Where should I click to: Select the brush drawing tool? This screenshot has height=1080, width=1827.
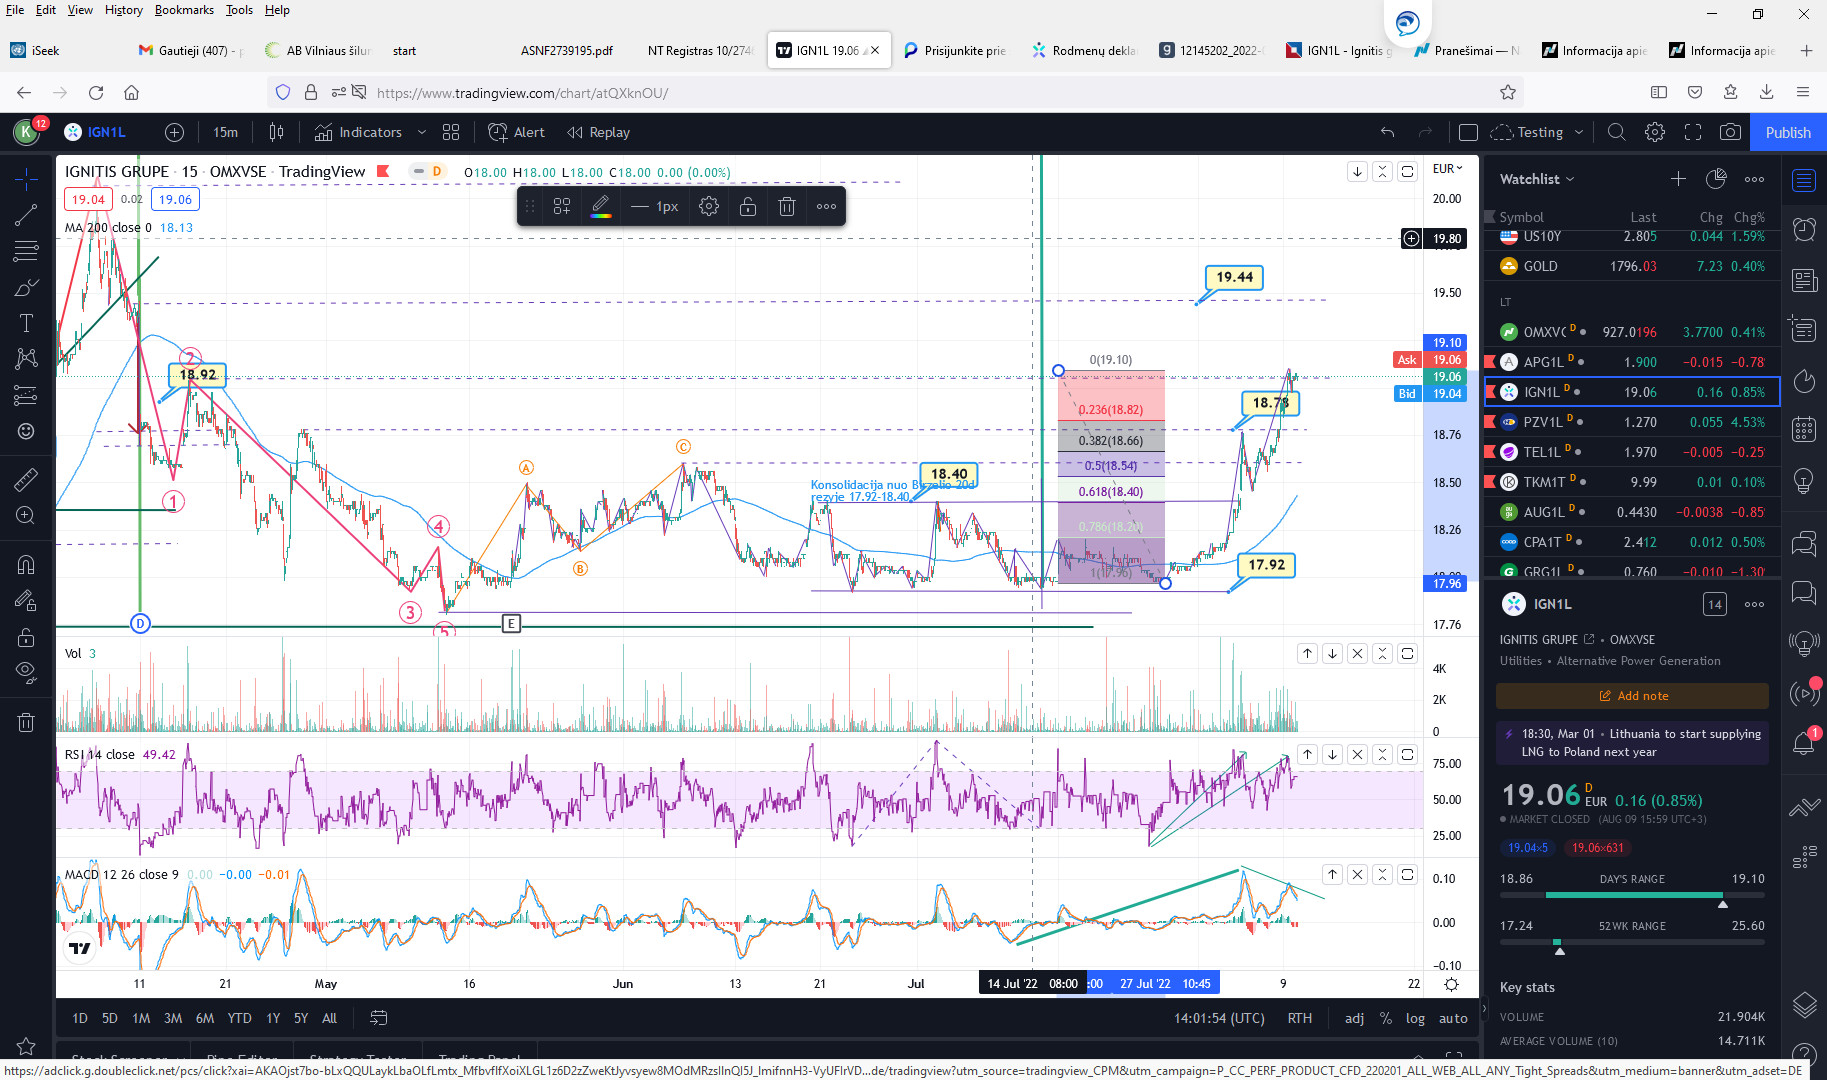26,287
